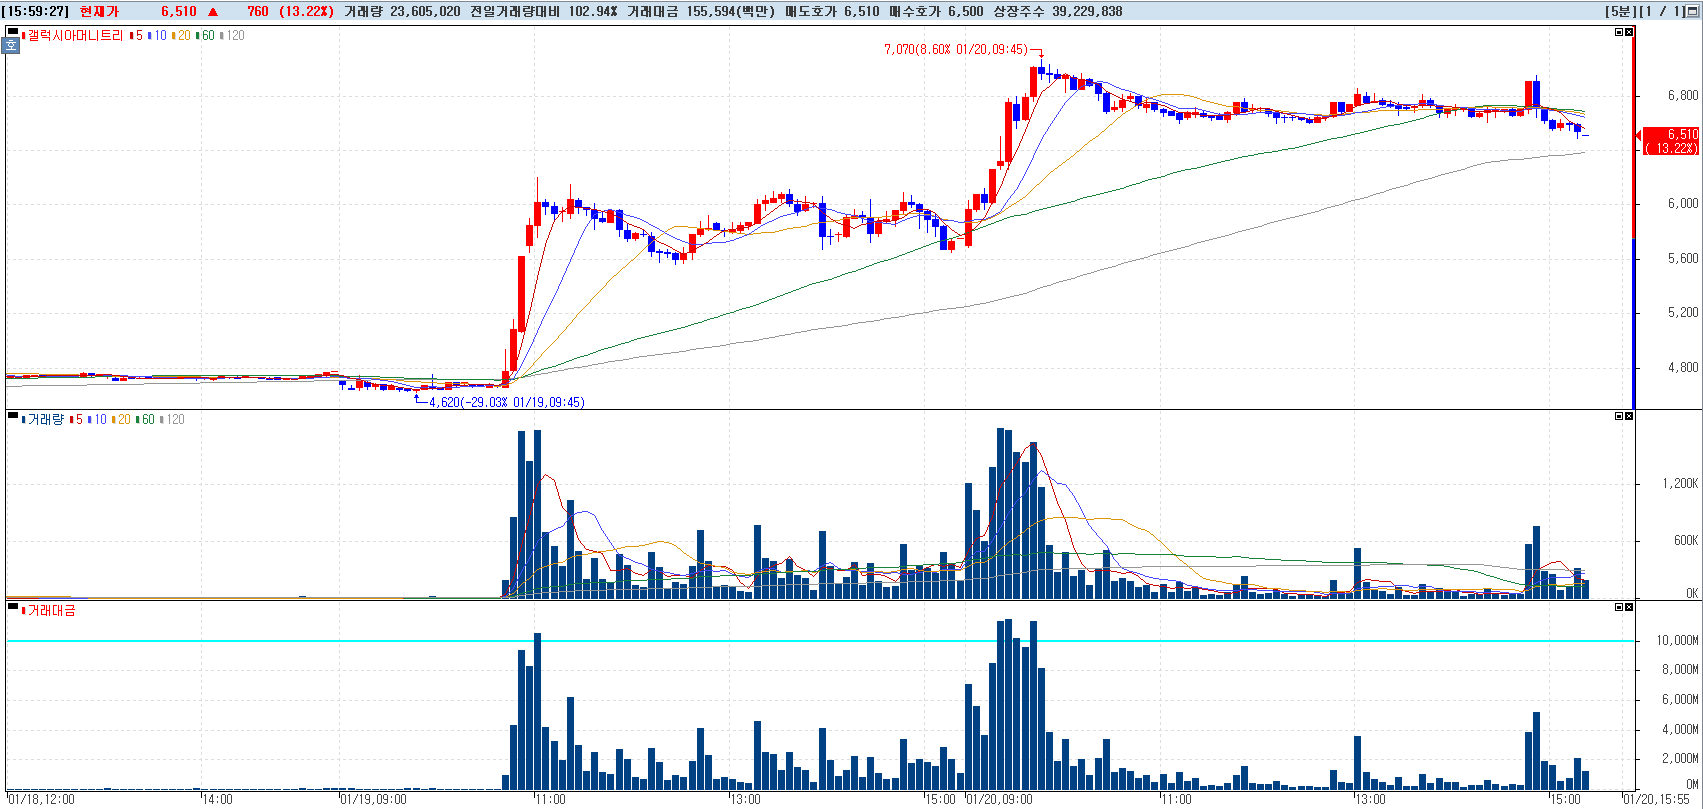1703x809 pixels.
Task: Click the 10,000M trading value axis label
Action: (1677, 640)
